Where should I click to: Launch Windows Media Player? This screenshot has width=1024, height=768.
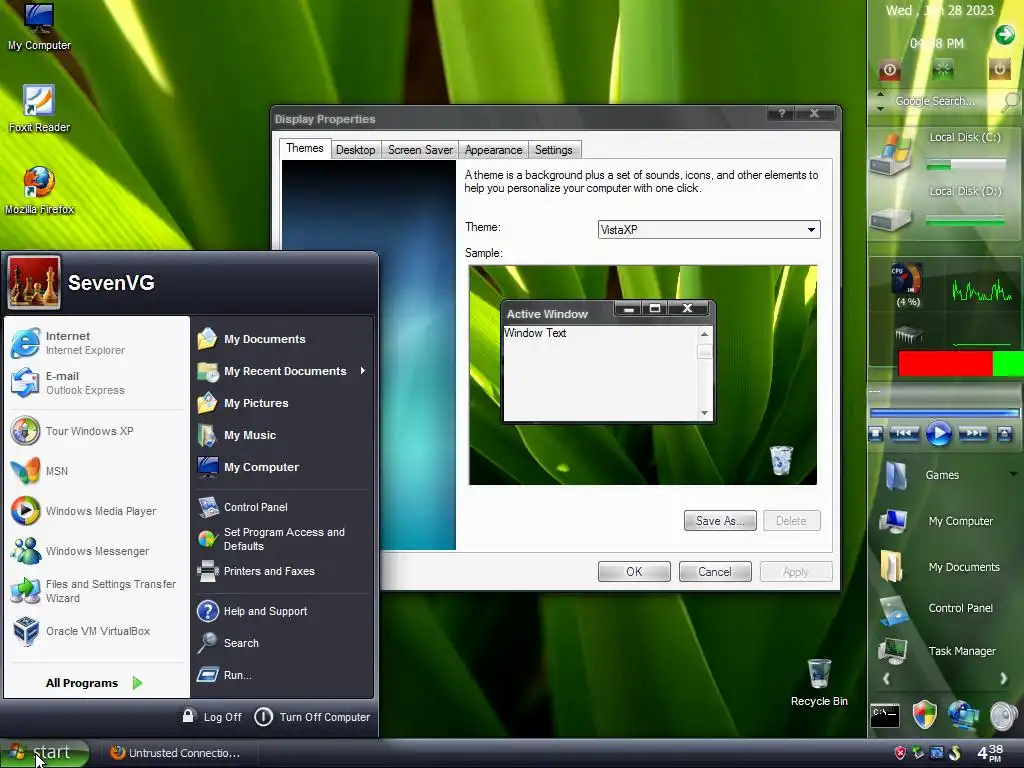[97, 511]
